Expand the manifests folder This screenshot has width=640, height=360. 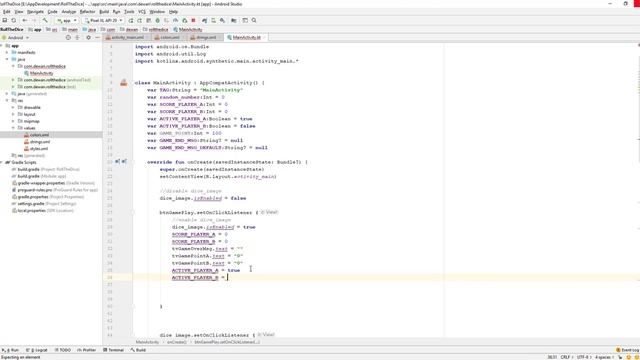tap(7, 53)
